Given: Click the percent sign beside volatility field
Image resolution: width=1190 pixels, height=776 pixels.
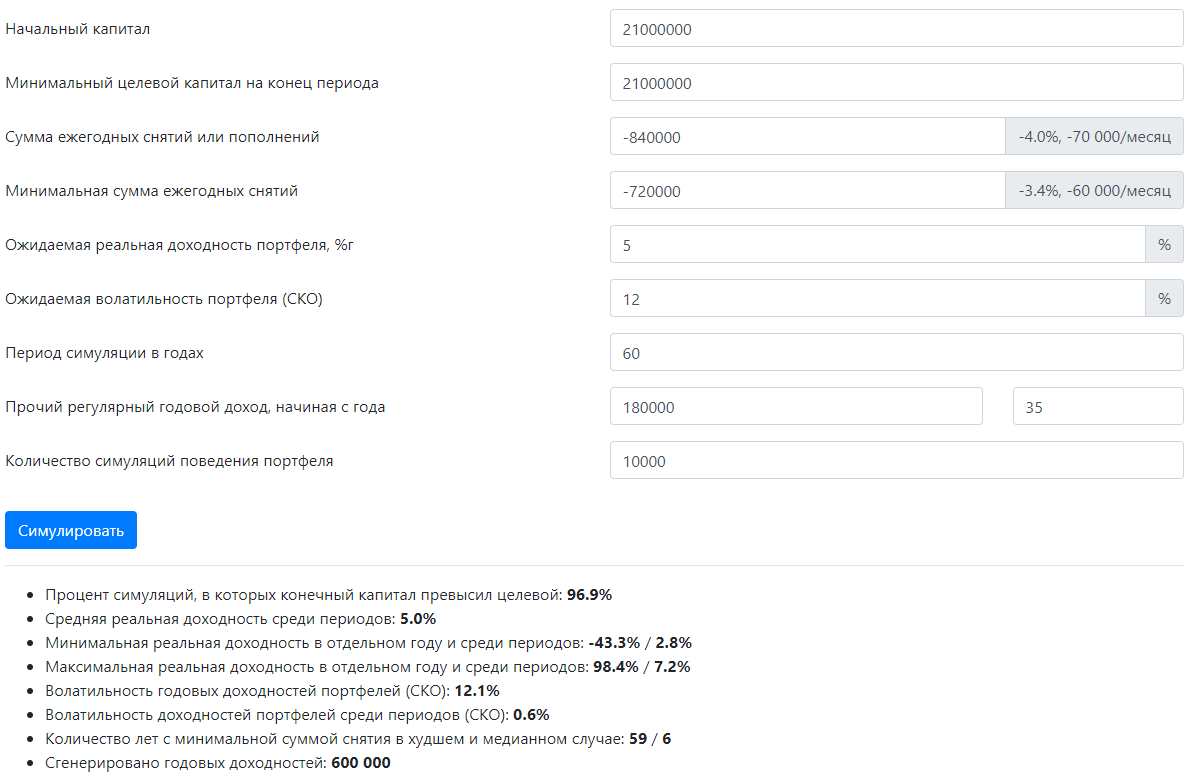Looking at the screenshot, I should pyautogui.click(x=1164, y=298).
